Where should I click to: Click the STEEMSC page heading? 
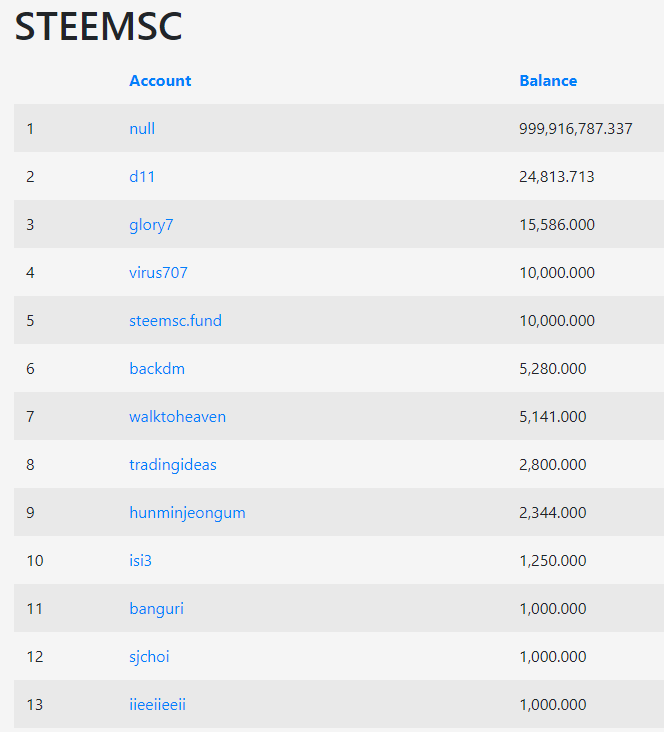99,26
